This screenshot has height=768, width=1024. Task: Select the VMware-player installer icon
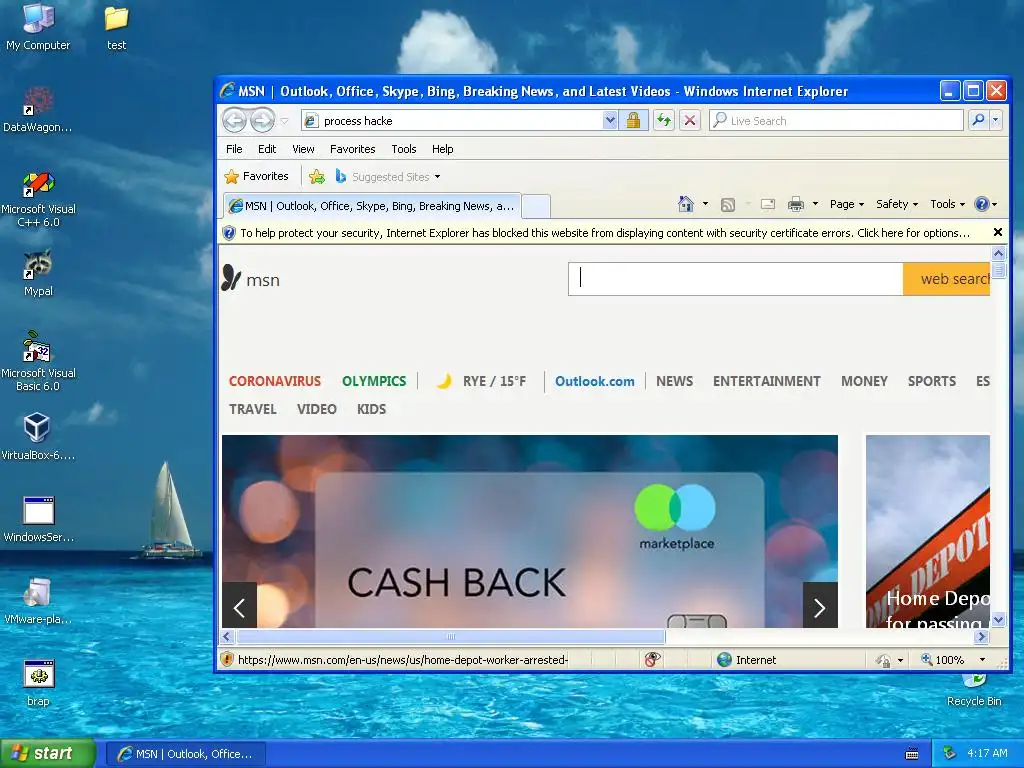(38, 601)
